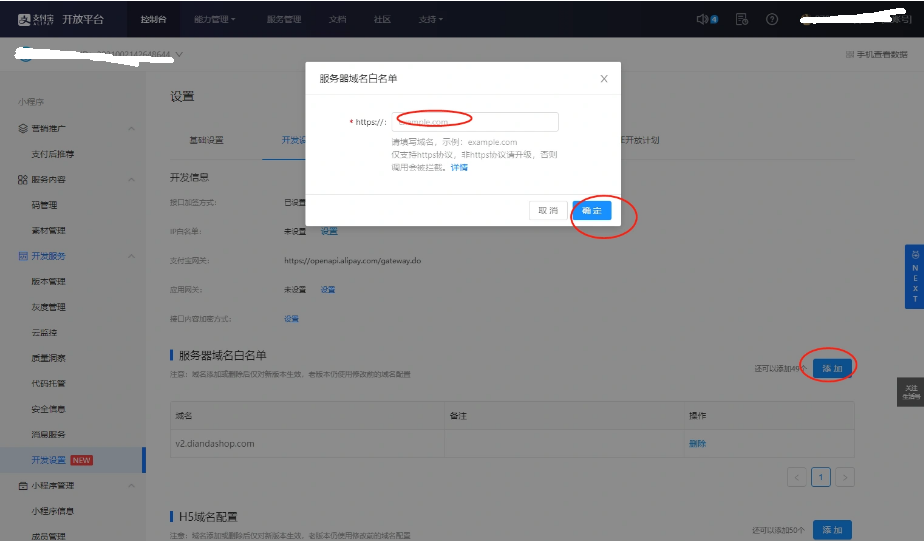
Task: Collapse the 服务内容 sidebar group
Action: click(x=131, y=179)
